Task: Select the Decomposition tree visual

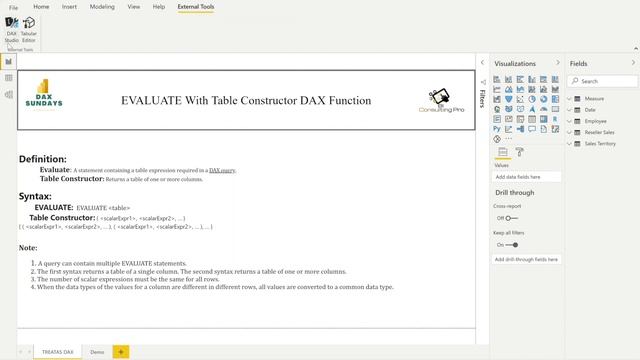Action: click(520, 129)
